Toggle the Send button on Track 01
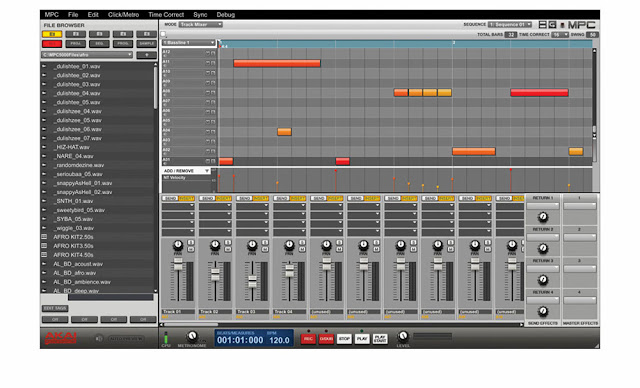Viewport: 640px width, 388px height. [x=170, y=198]
